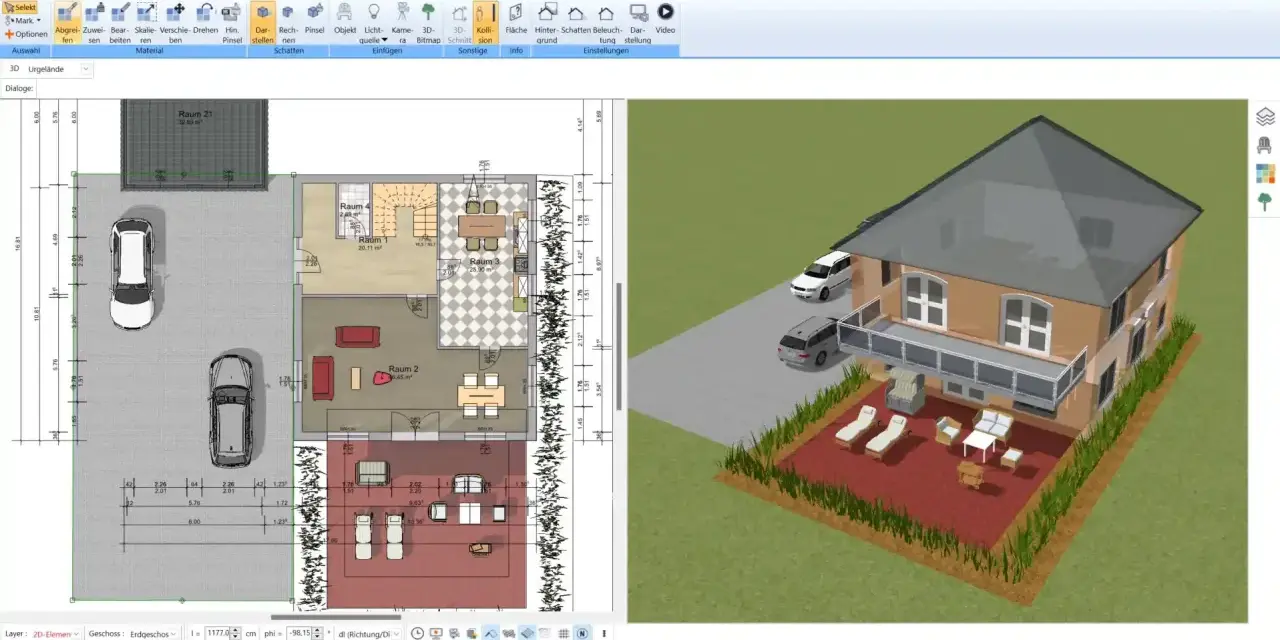Open Beleuchtung settings
The height and width of the screenshot is (640, 1280).
pos(607,22)
